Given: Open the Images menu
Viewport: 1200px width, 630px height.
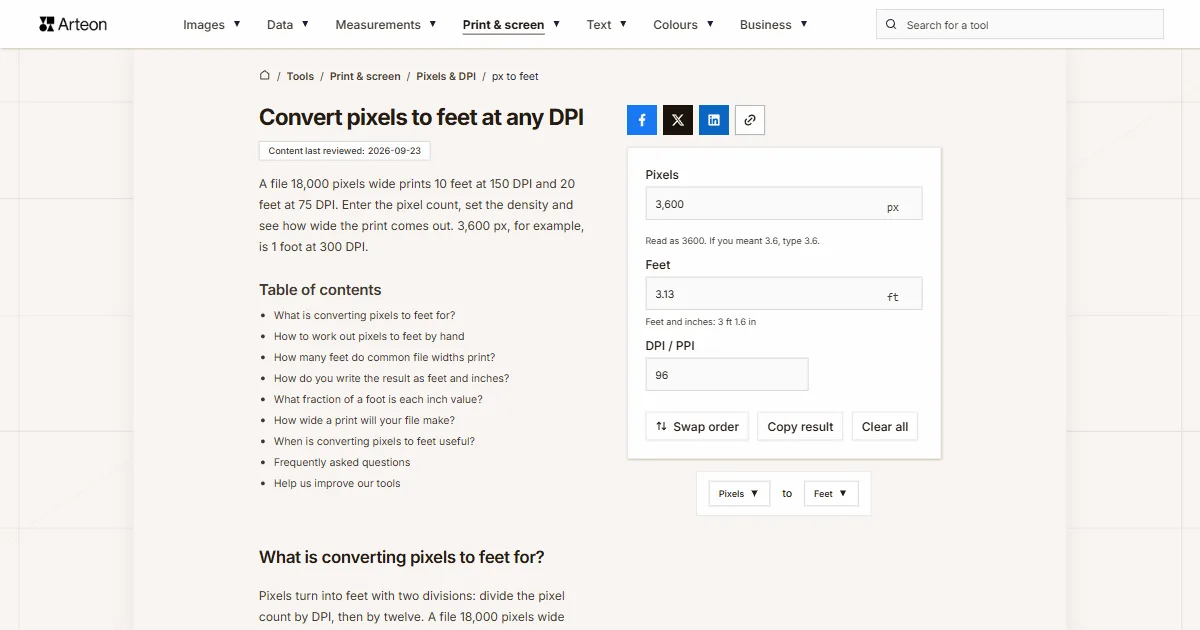Looking at the screenshot, I should tap(212, 25).
